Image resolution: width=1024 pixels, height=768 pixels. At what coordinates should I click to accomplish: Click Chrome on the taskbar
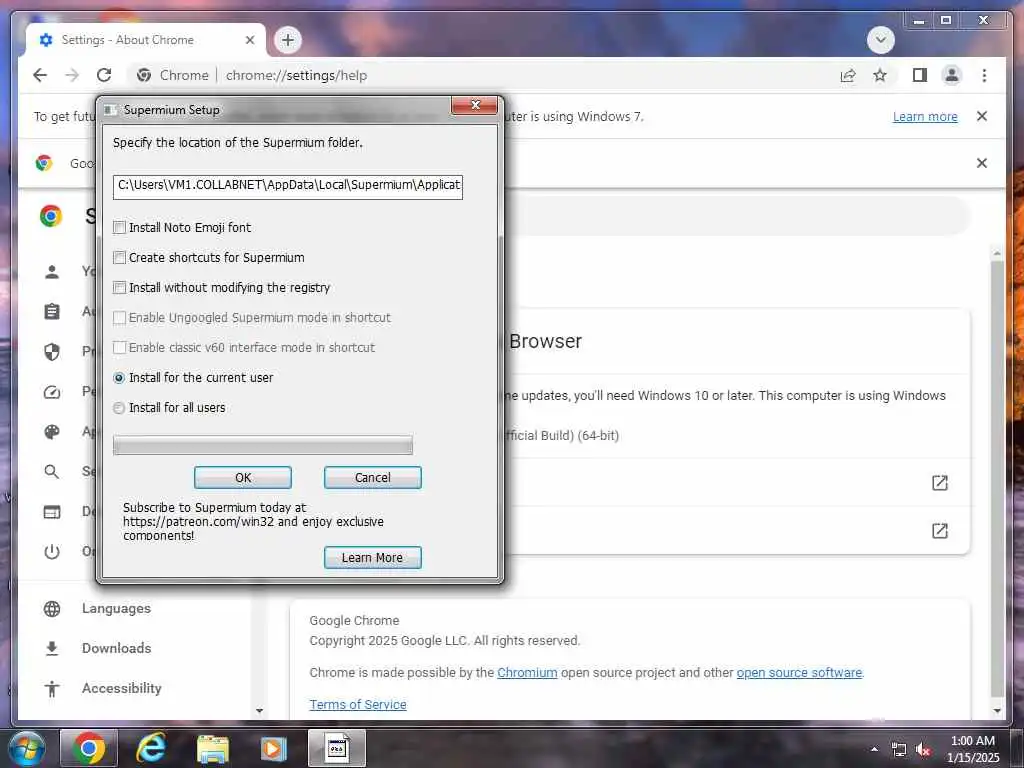[89, 748]
